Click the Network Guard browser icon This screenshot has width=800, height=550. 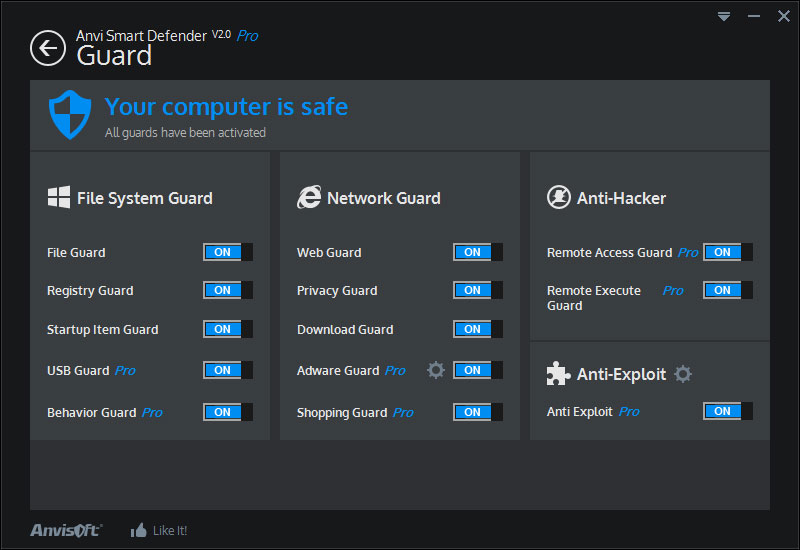[x=309, y=197]
